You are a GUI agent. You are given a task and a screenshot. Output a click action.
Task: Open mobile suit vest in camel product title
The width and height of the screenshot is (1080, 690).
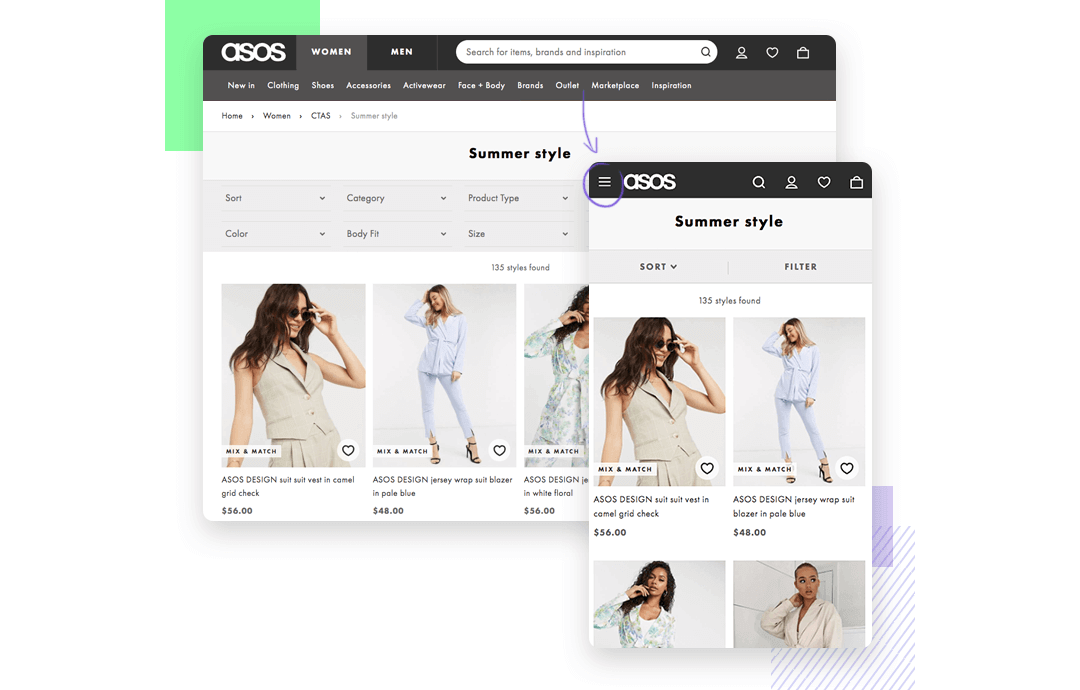click(x=651, y=506)
